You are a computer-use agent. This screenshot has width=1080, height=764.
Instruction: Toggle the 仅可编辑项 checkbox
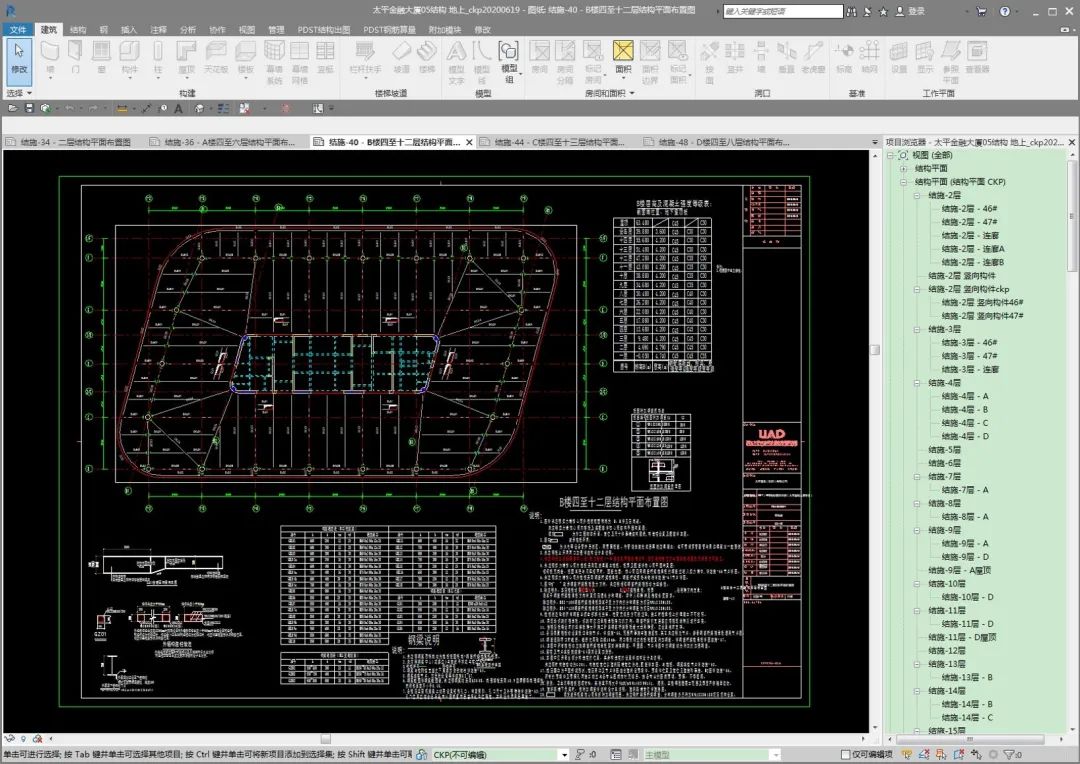(x=846, y=755)
